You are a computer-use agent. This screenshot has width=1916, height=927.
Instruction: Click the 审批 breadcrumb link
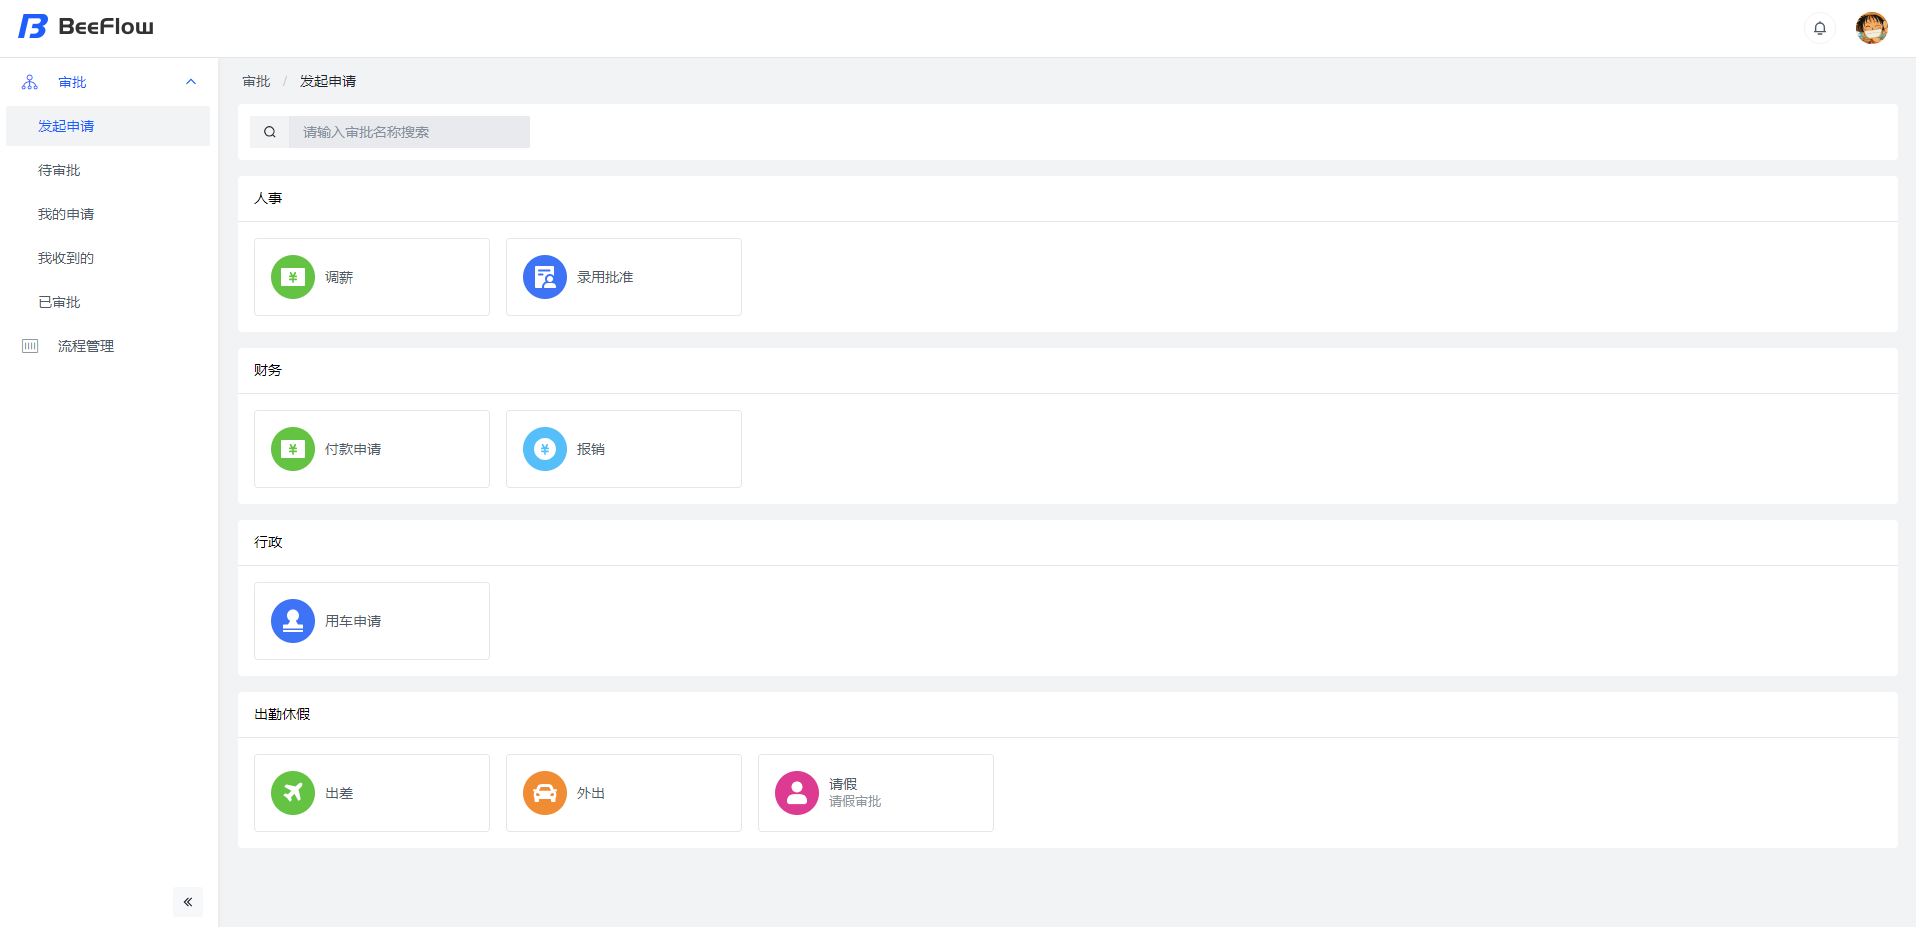[x=256, y=81]
